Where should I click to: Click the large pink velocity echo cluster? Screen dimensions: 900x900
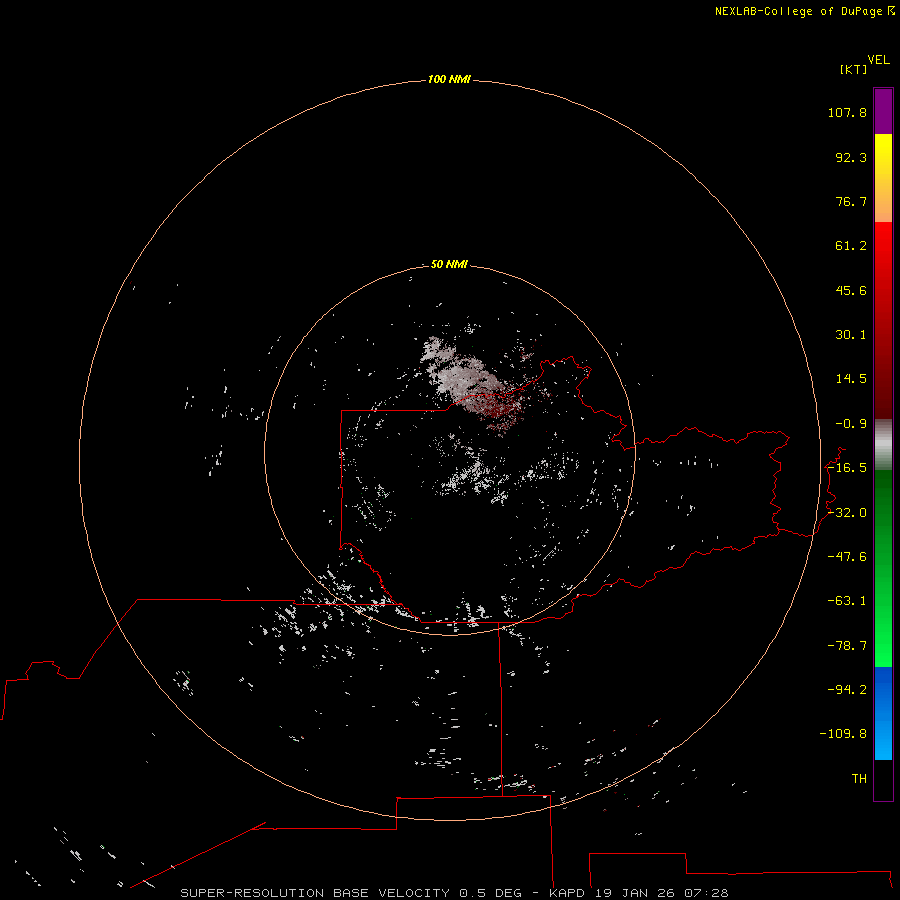click(x=474, y=385)
